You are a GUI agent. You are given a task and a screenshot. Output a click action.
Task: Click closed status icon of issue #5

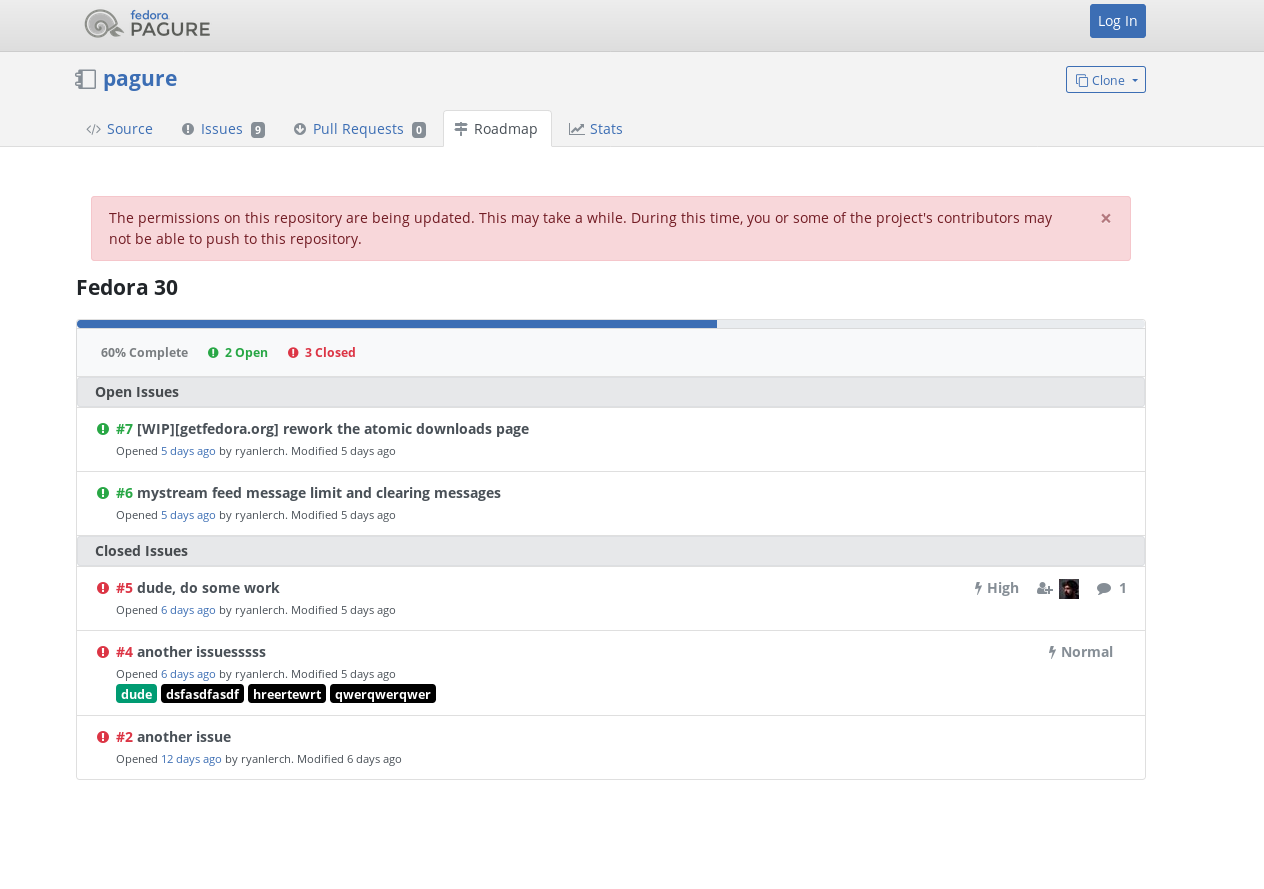(x=103, y=588)
